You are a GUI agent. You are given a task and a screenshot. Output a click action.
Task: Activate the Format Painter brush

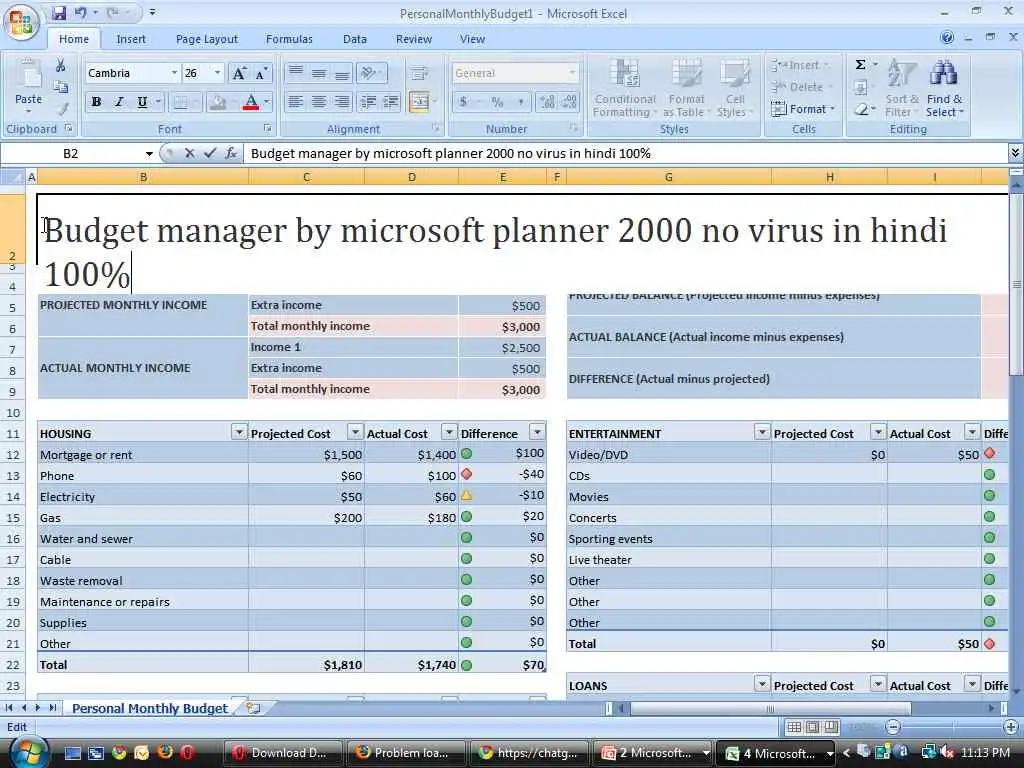pyautogui.click(x=62, y=109)
